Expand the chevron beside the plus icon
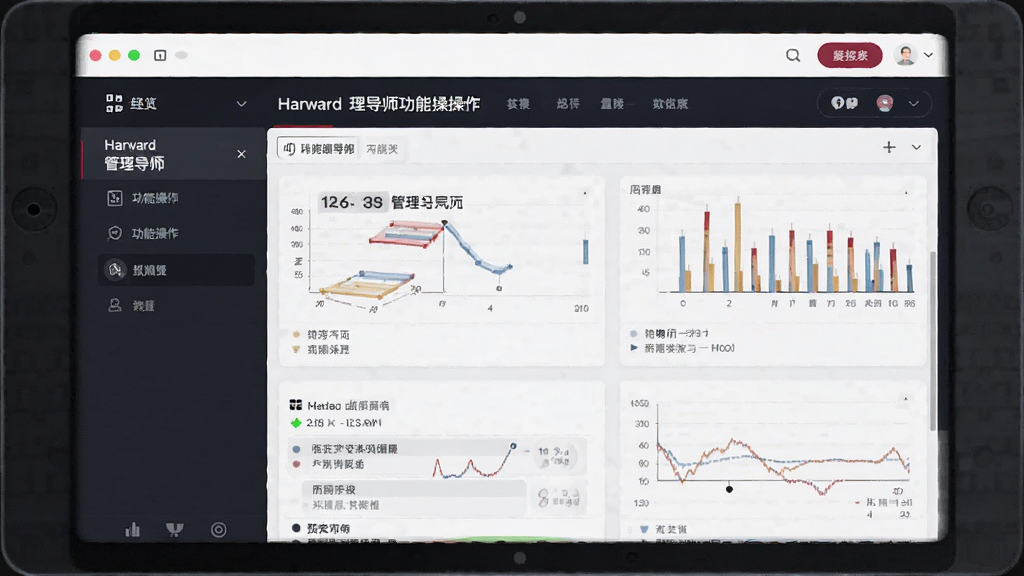The height and width of the screenshot is (576, 1024). [x=916, y=148]
